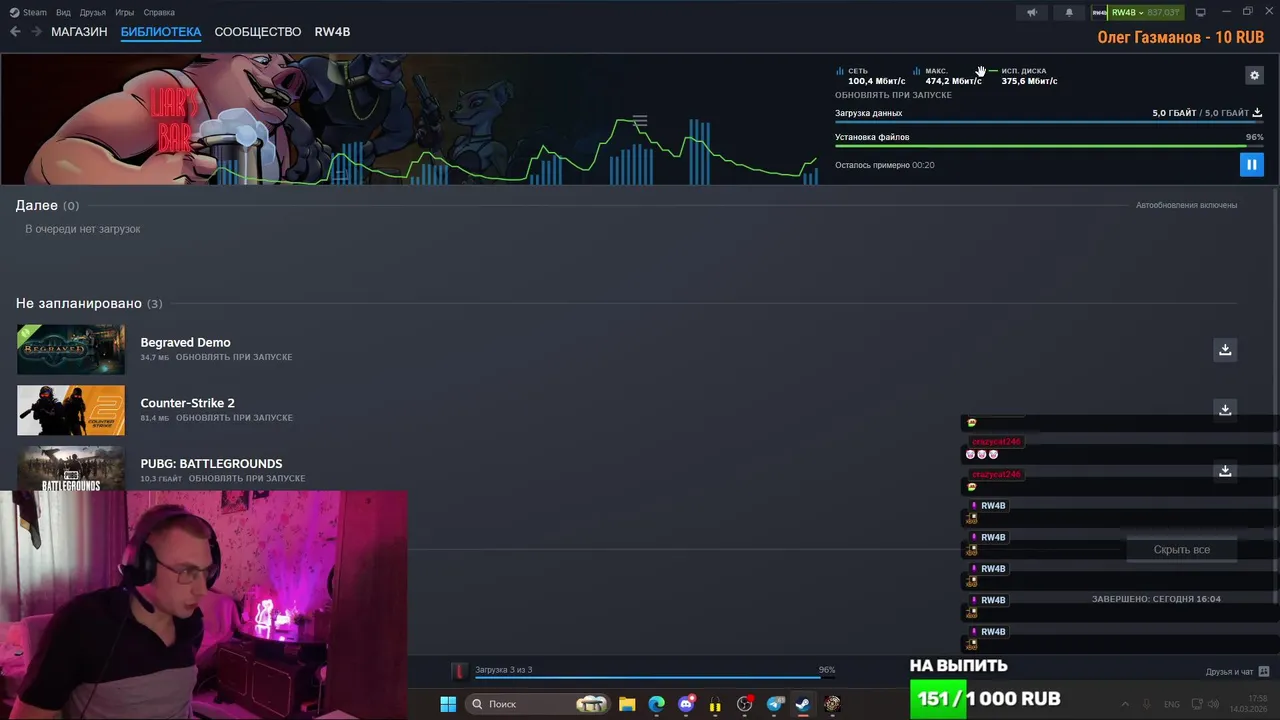Click the graph menu lines icon on banner
Screen dimensions: 1280x720
[640, 121]
